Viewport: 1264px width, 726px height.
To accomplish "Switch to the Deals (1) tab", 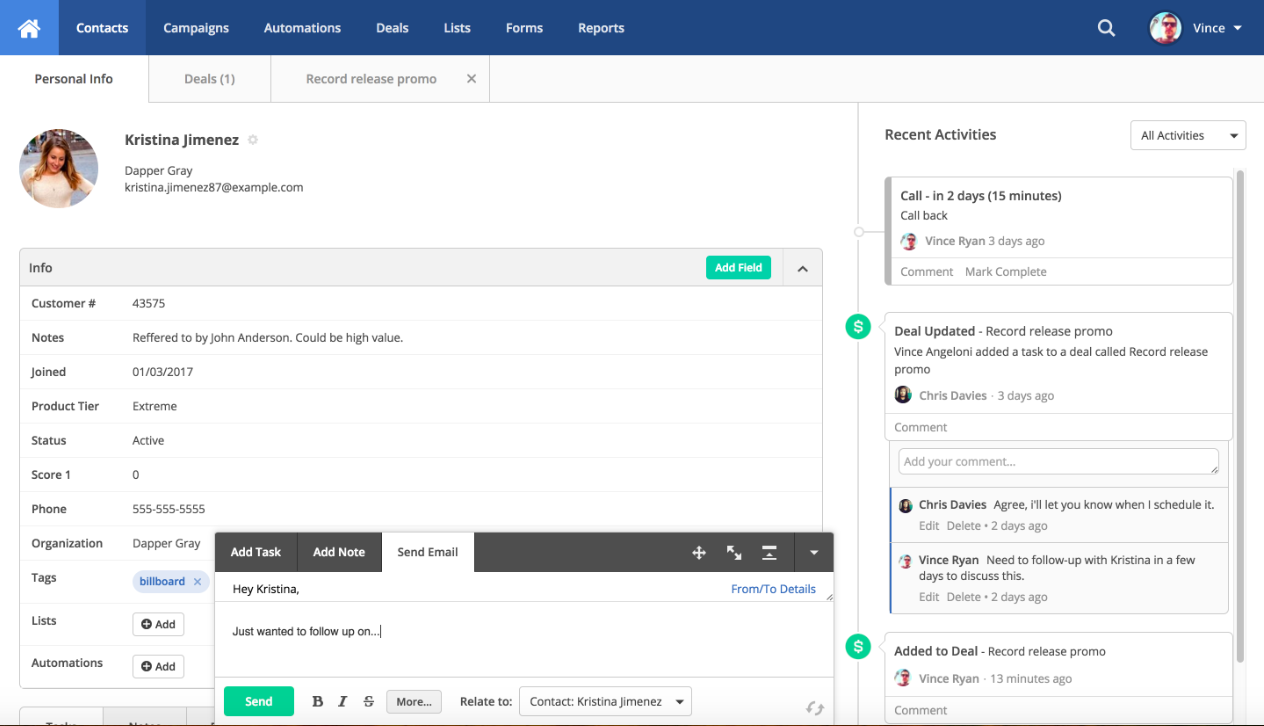I will [x=209, y=78].
